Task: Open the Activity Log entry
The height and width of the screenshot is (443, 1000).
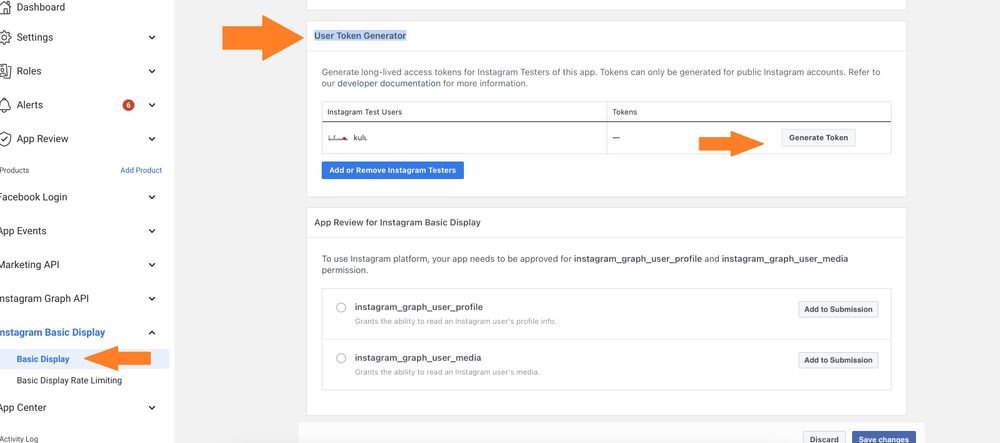Action: tap(19, 439)
